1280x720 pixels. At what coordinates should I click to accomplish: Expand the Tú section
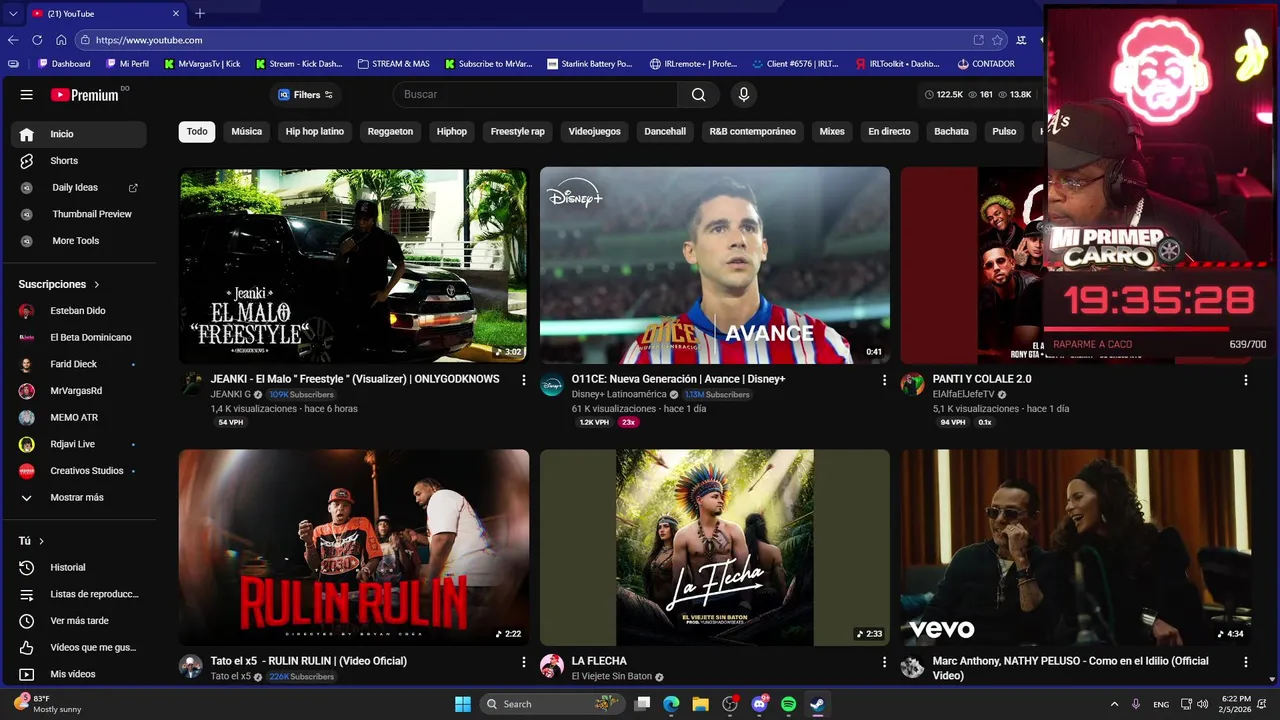coord(31,541)
